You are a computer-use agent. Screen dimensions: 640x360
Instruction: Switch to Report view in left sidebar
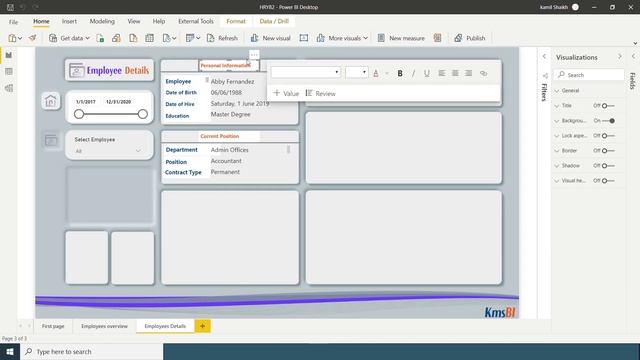click(x=9, y=55)
